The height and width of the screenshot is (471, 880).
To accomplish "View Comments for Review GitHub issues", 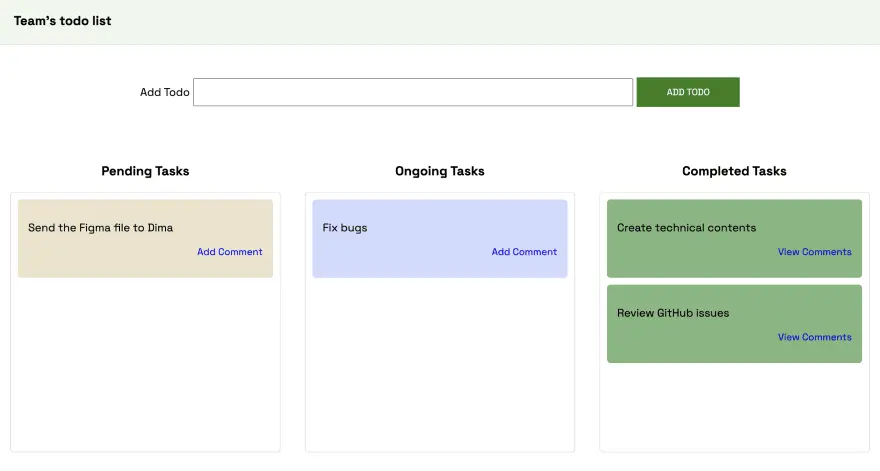I will (814, 337).
